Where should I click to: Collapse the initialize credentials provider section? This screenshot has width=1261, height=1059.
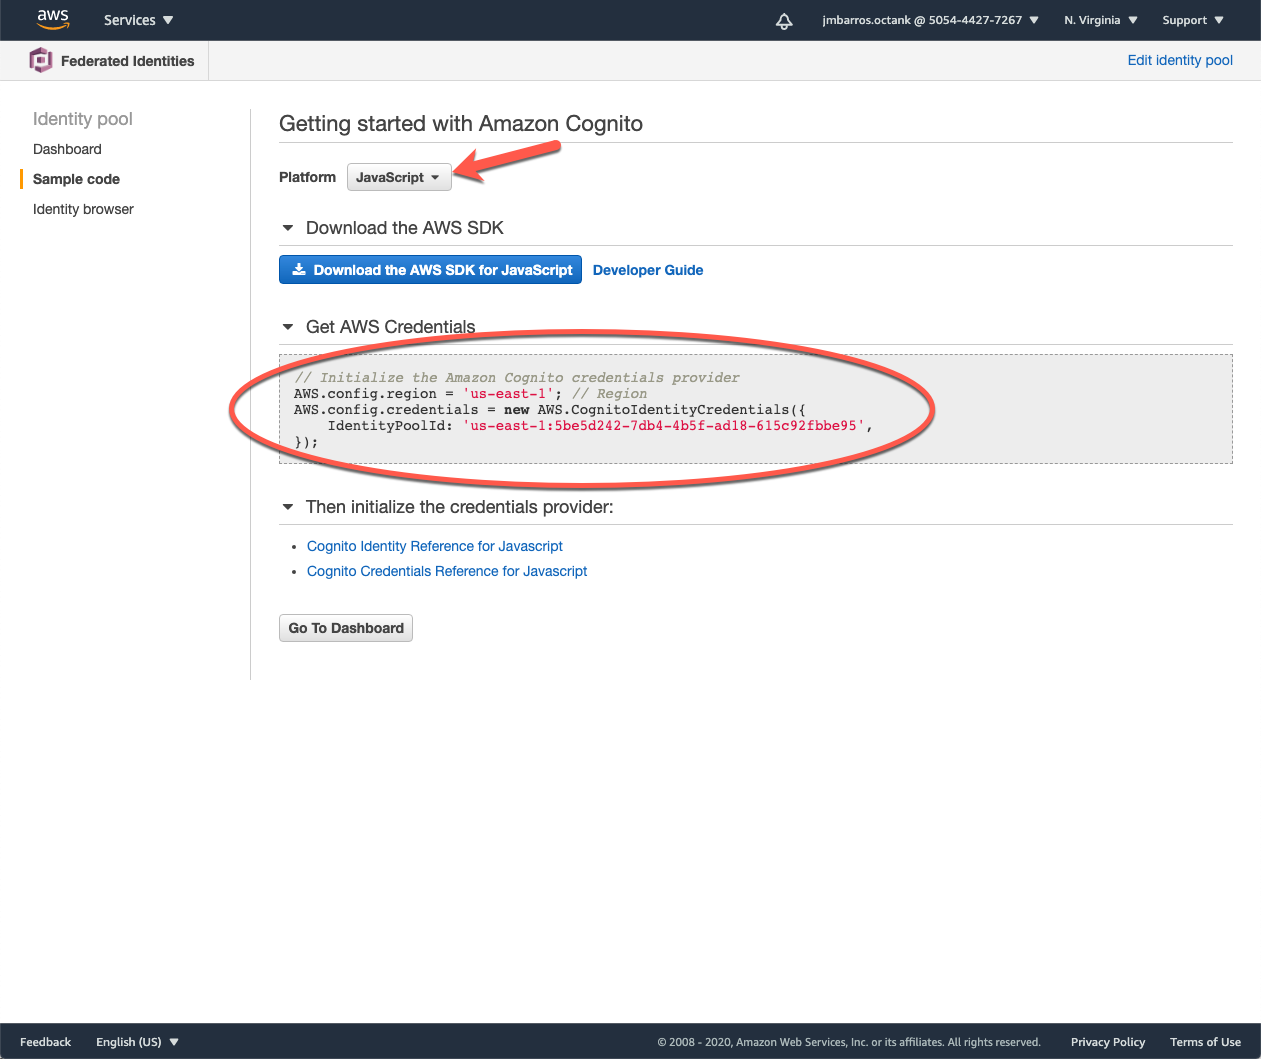coord(288,507)
